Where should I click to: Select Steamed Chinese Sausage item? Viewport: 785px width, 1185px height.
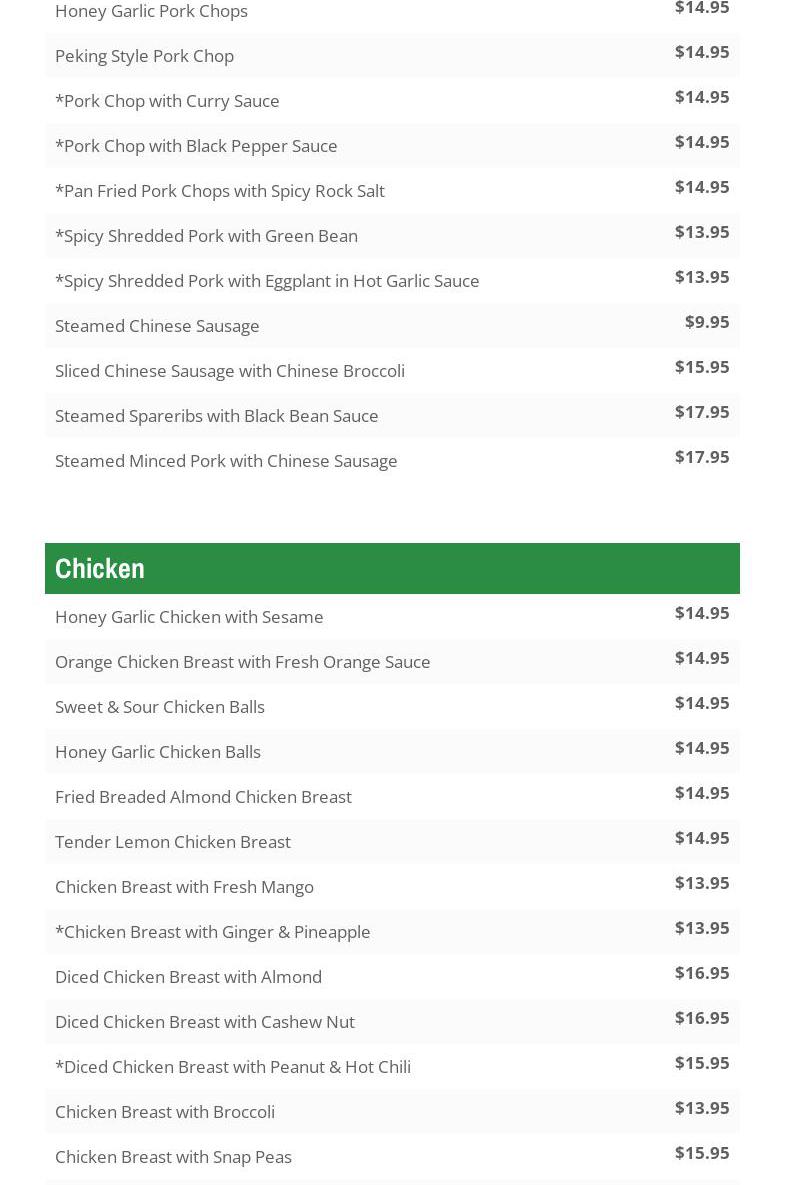tap(157, 326)
